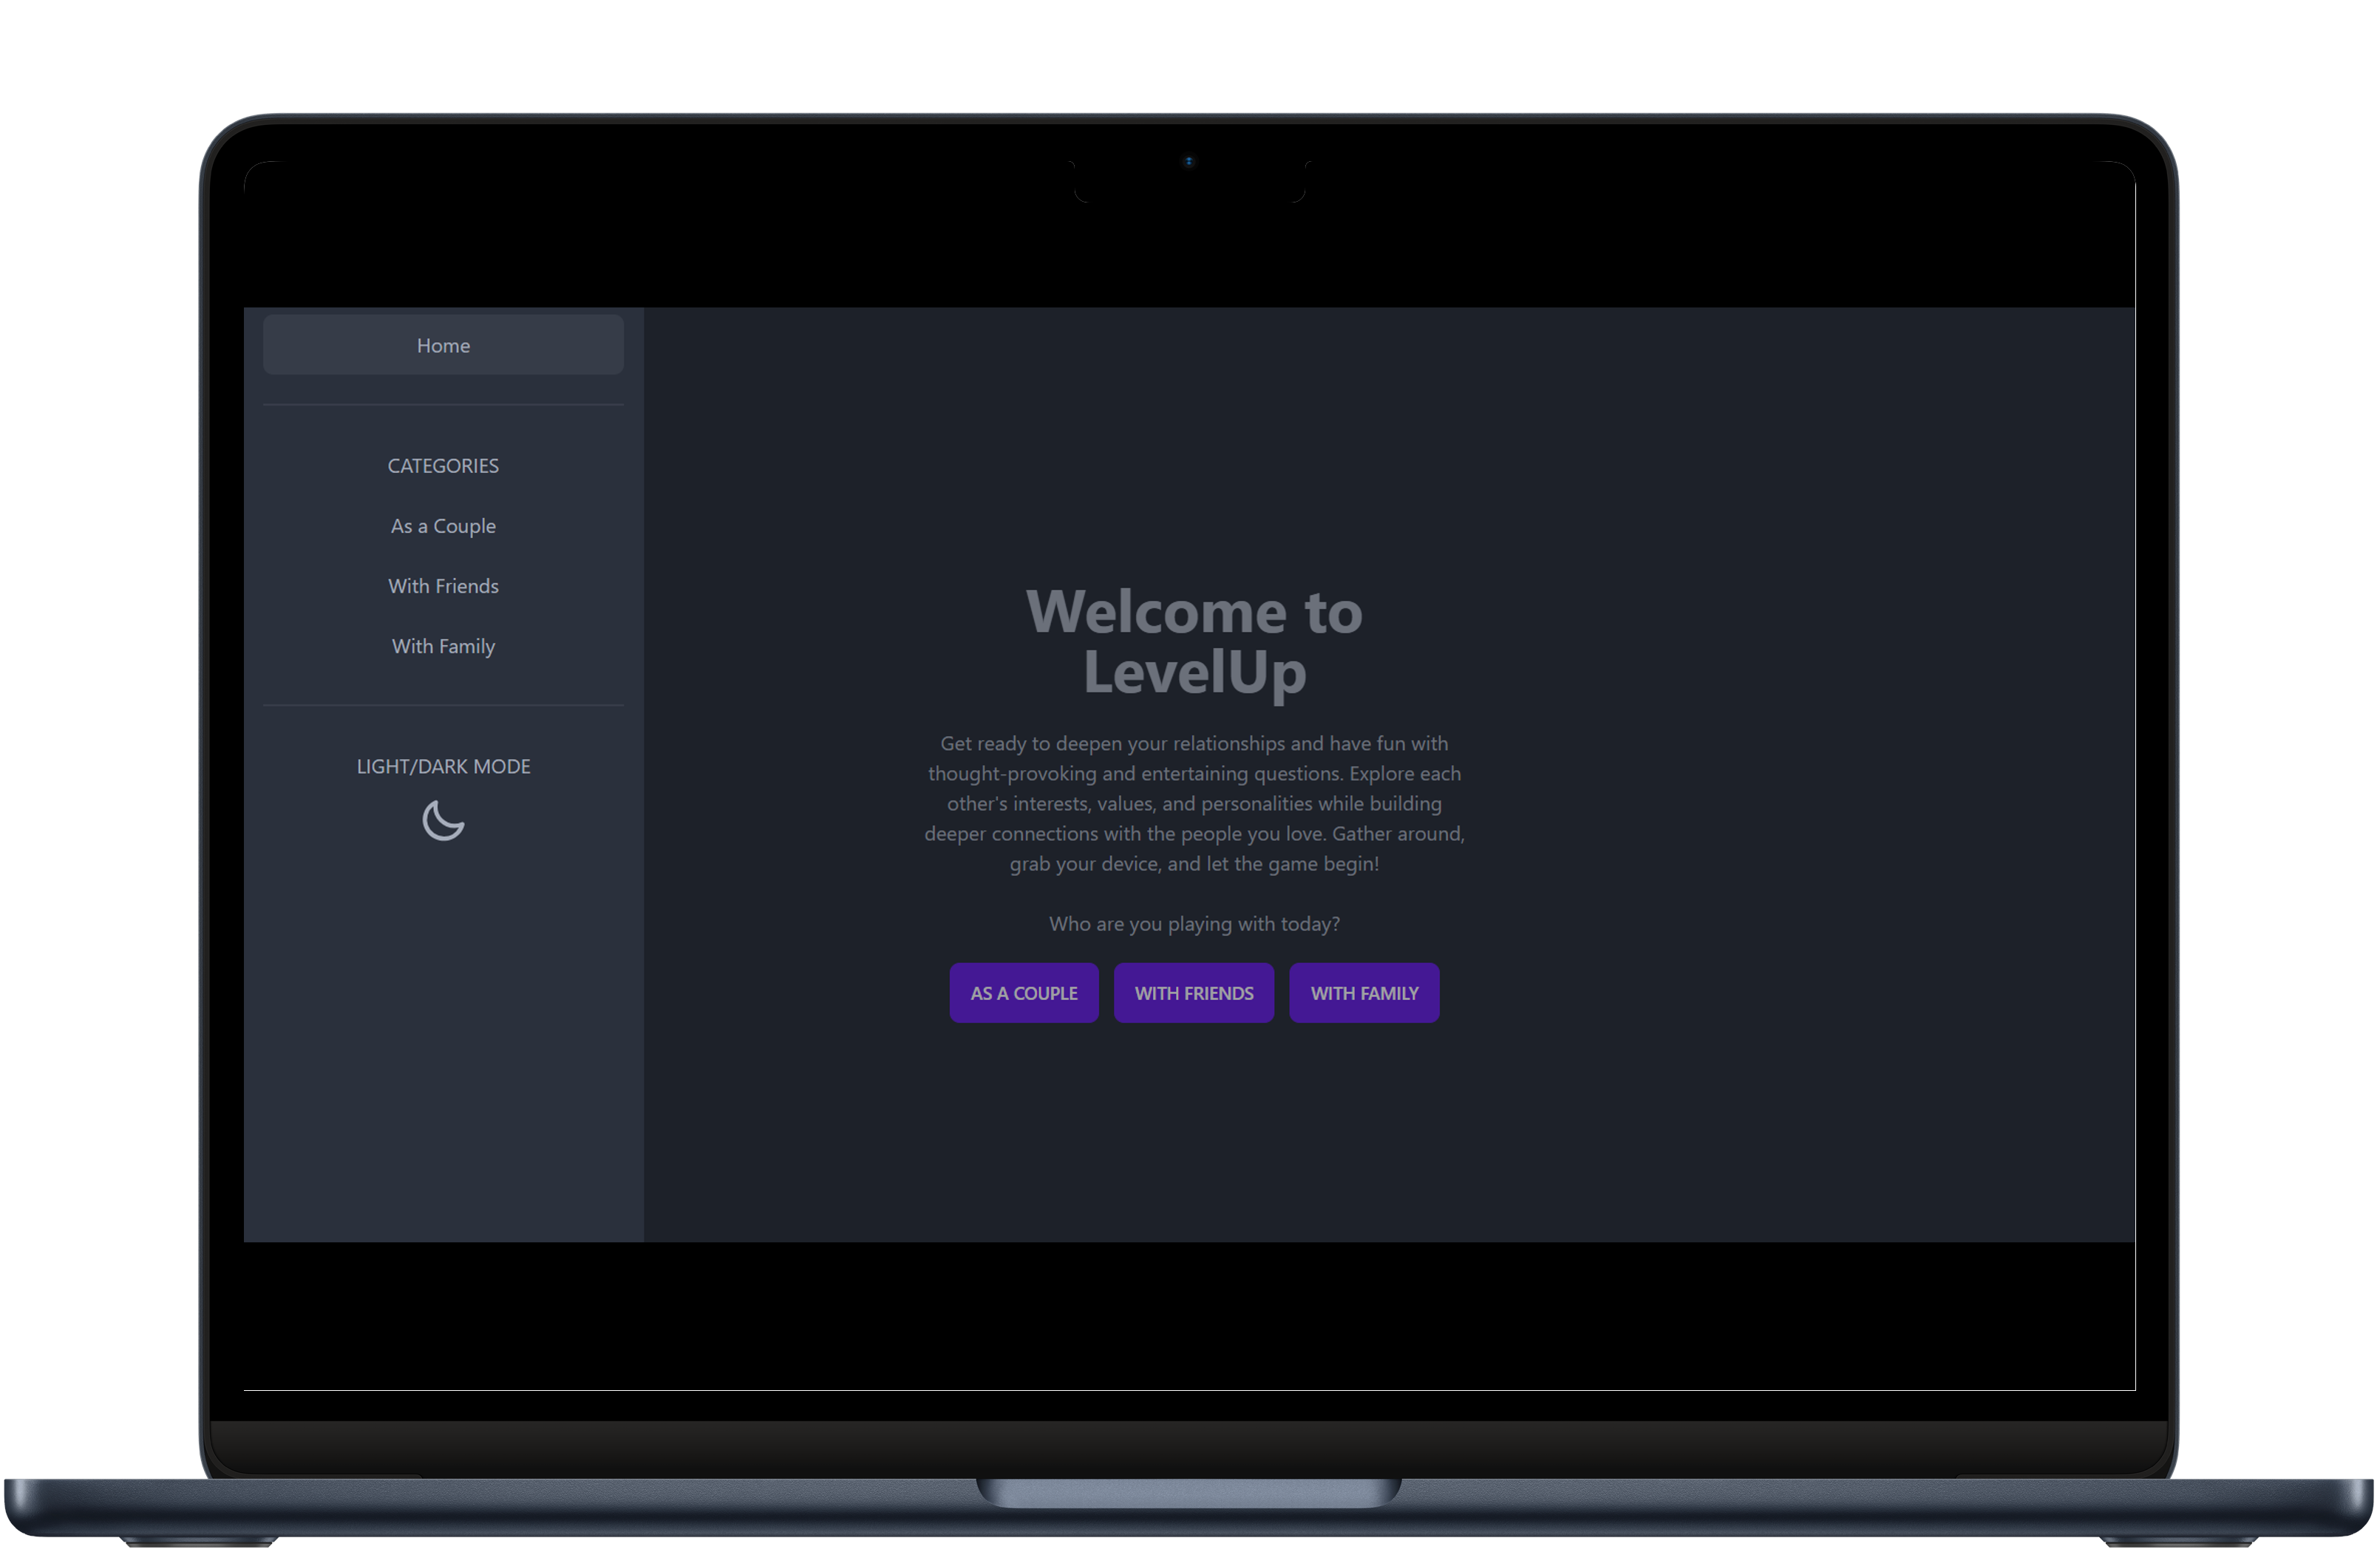Start the WITH FRIENDS game button

coord(1194,993)
